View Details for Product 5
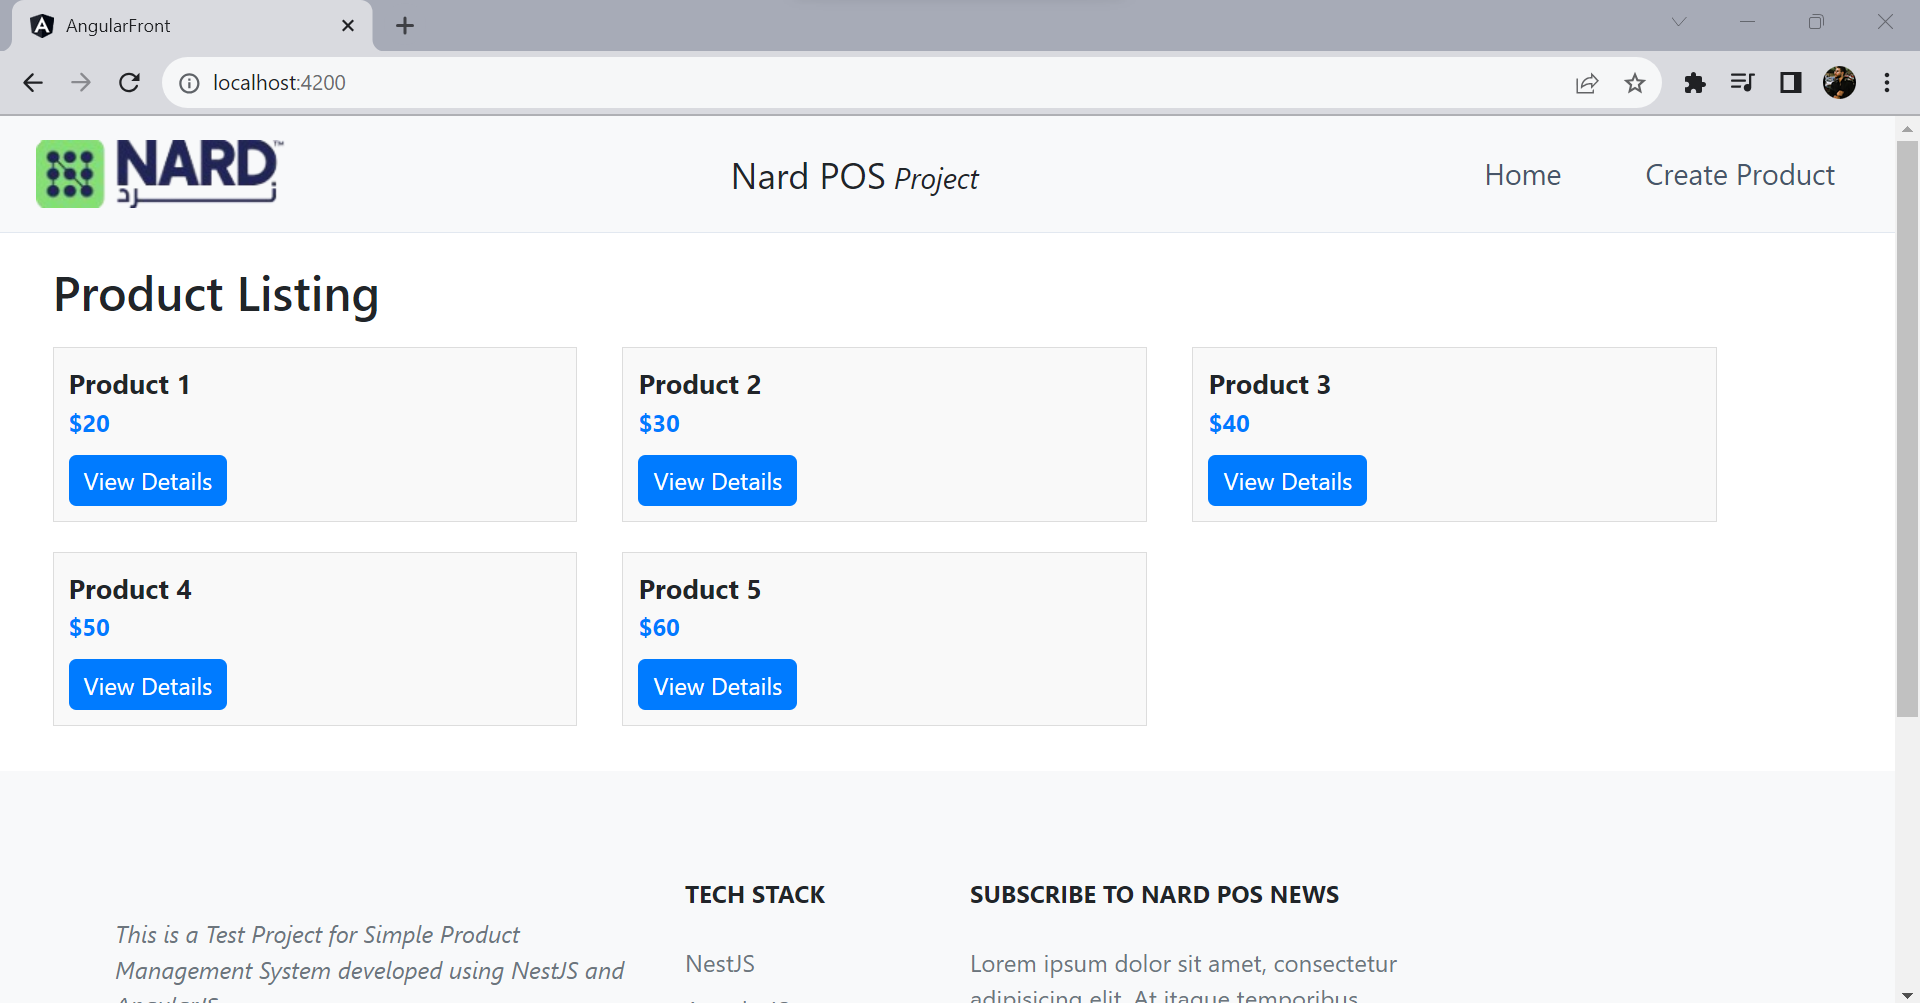 (x=717, y=685)
